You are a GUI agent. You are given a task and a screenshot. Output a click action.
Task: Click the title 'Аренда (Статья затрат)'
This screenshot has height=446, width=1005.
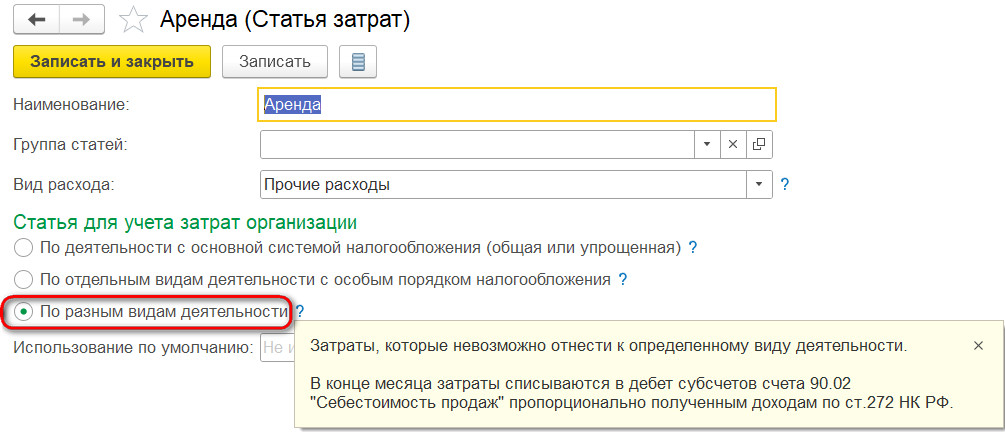tap(285, 21)
